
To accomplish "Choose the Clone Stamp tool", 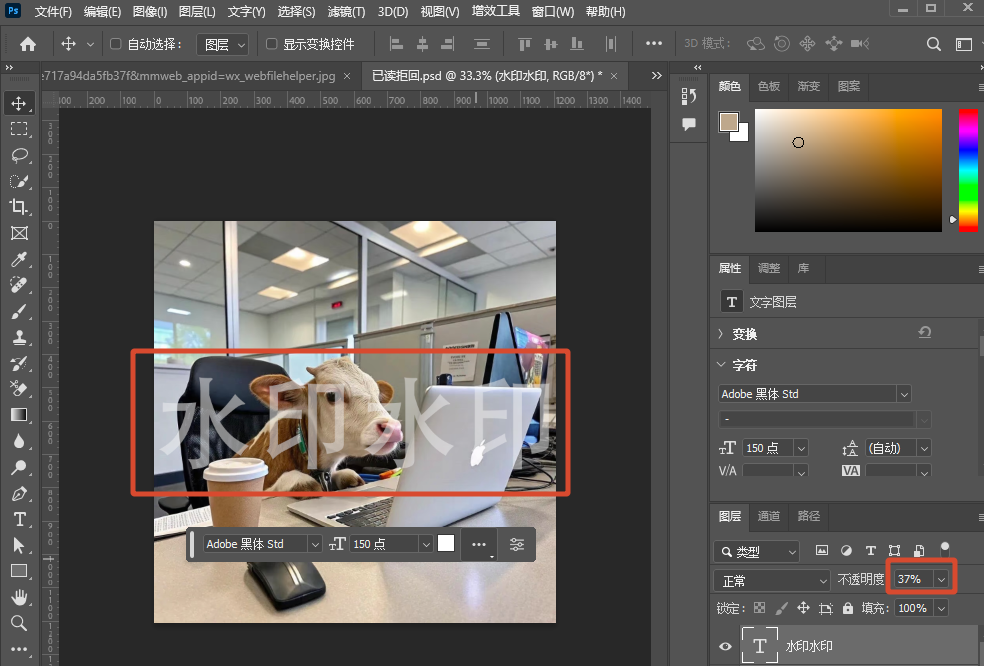I will (19, 337).
